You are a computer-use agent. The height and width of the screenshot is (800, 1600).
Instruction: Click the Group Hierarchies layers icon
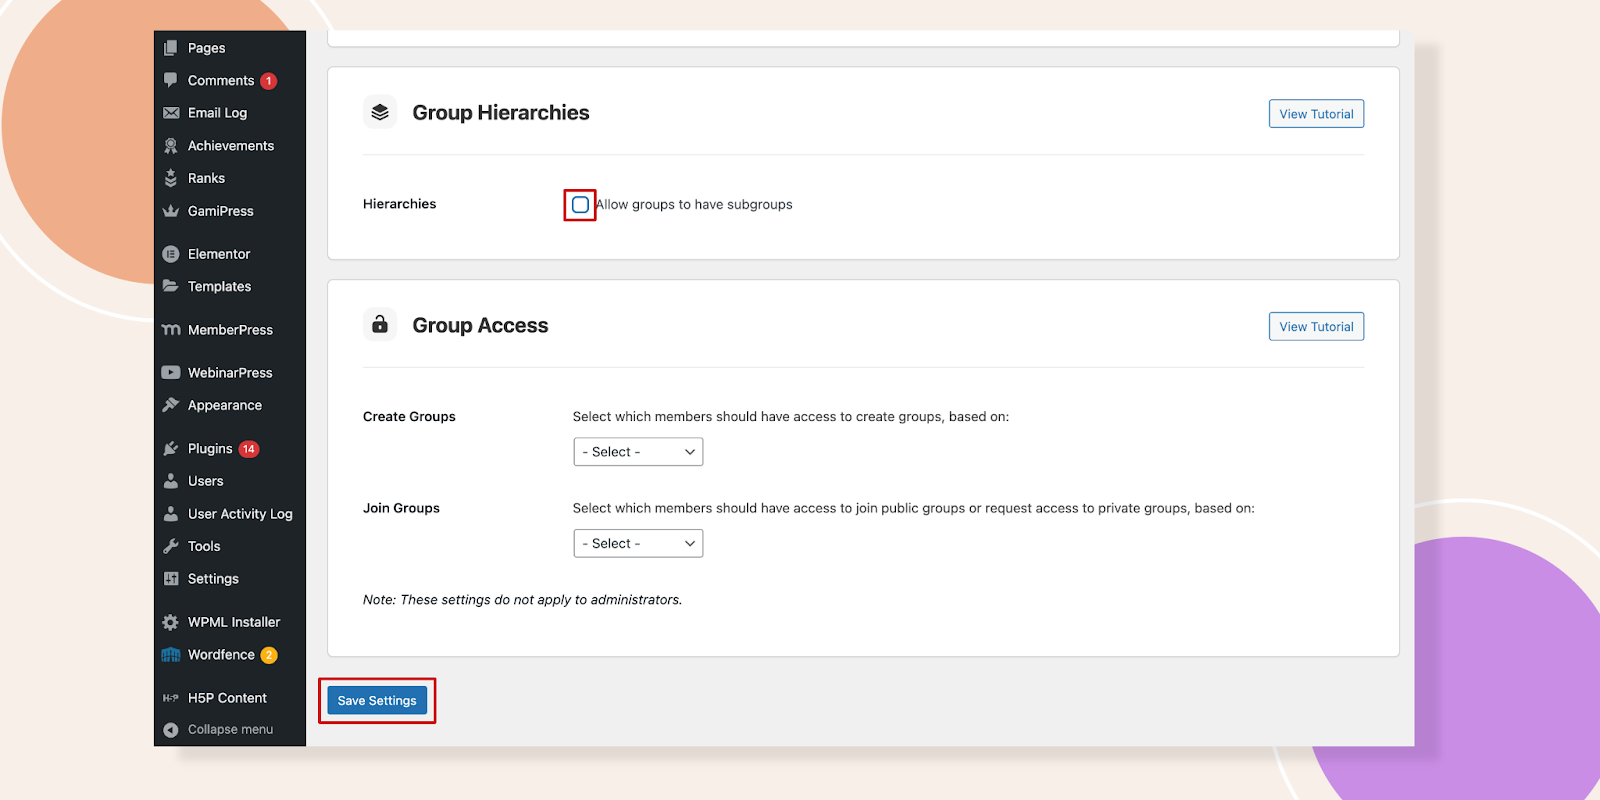380,112
